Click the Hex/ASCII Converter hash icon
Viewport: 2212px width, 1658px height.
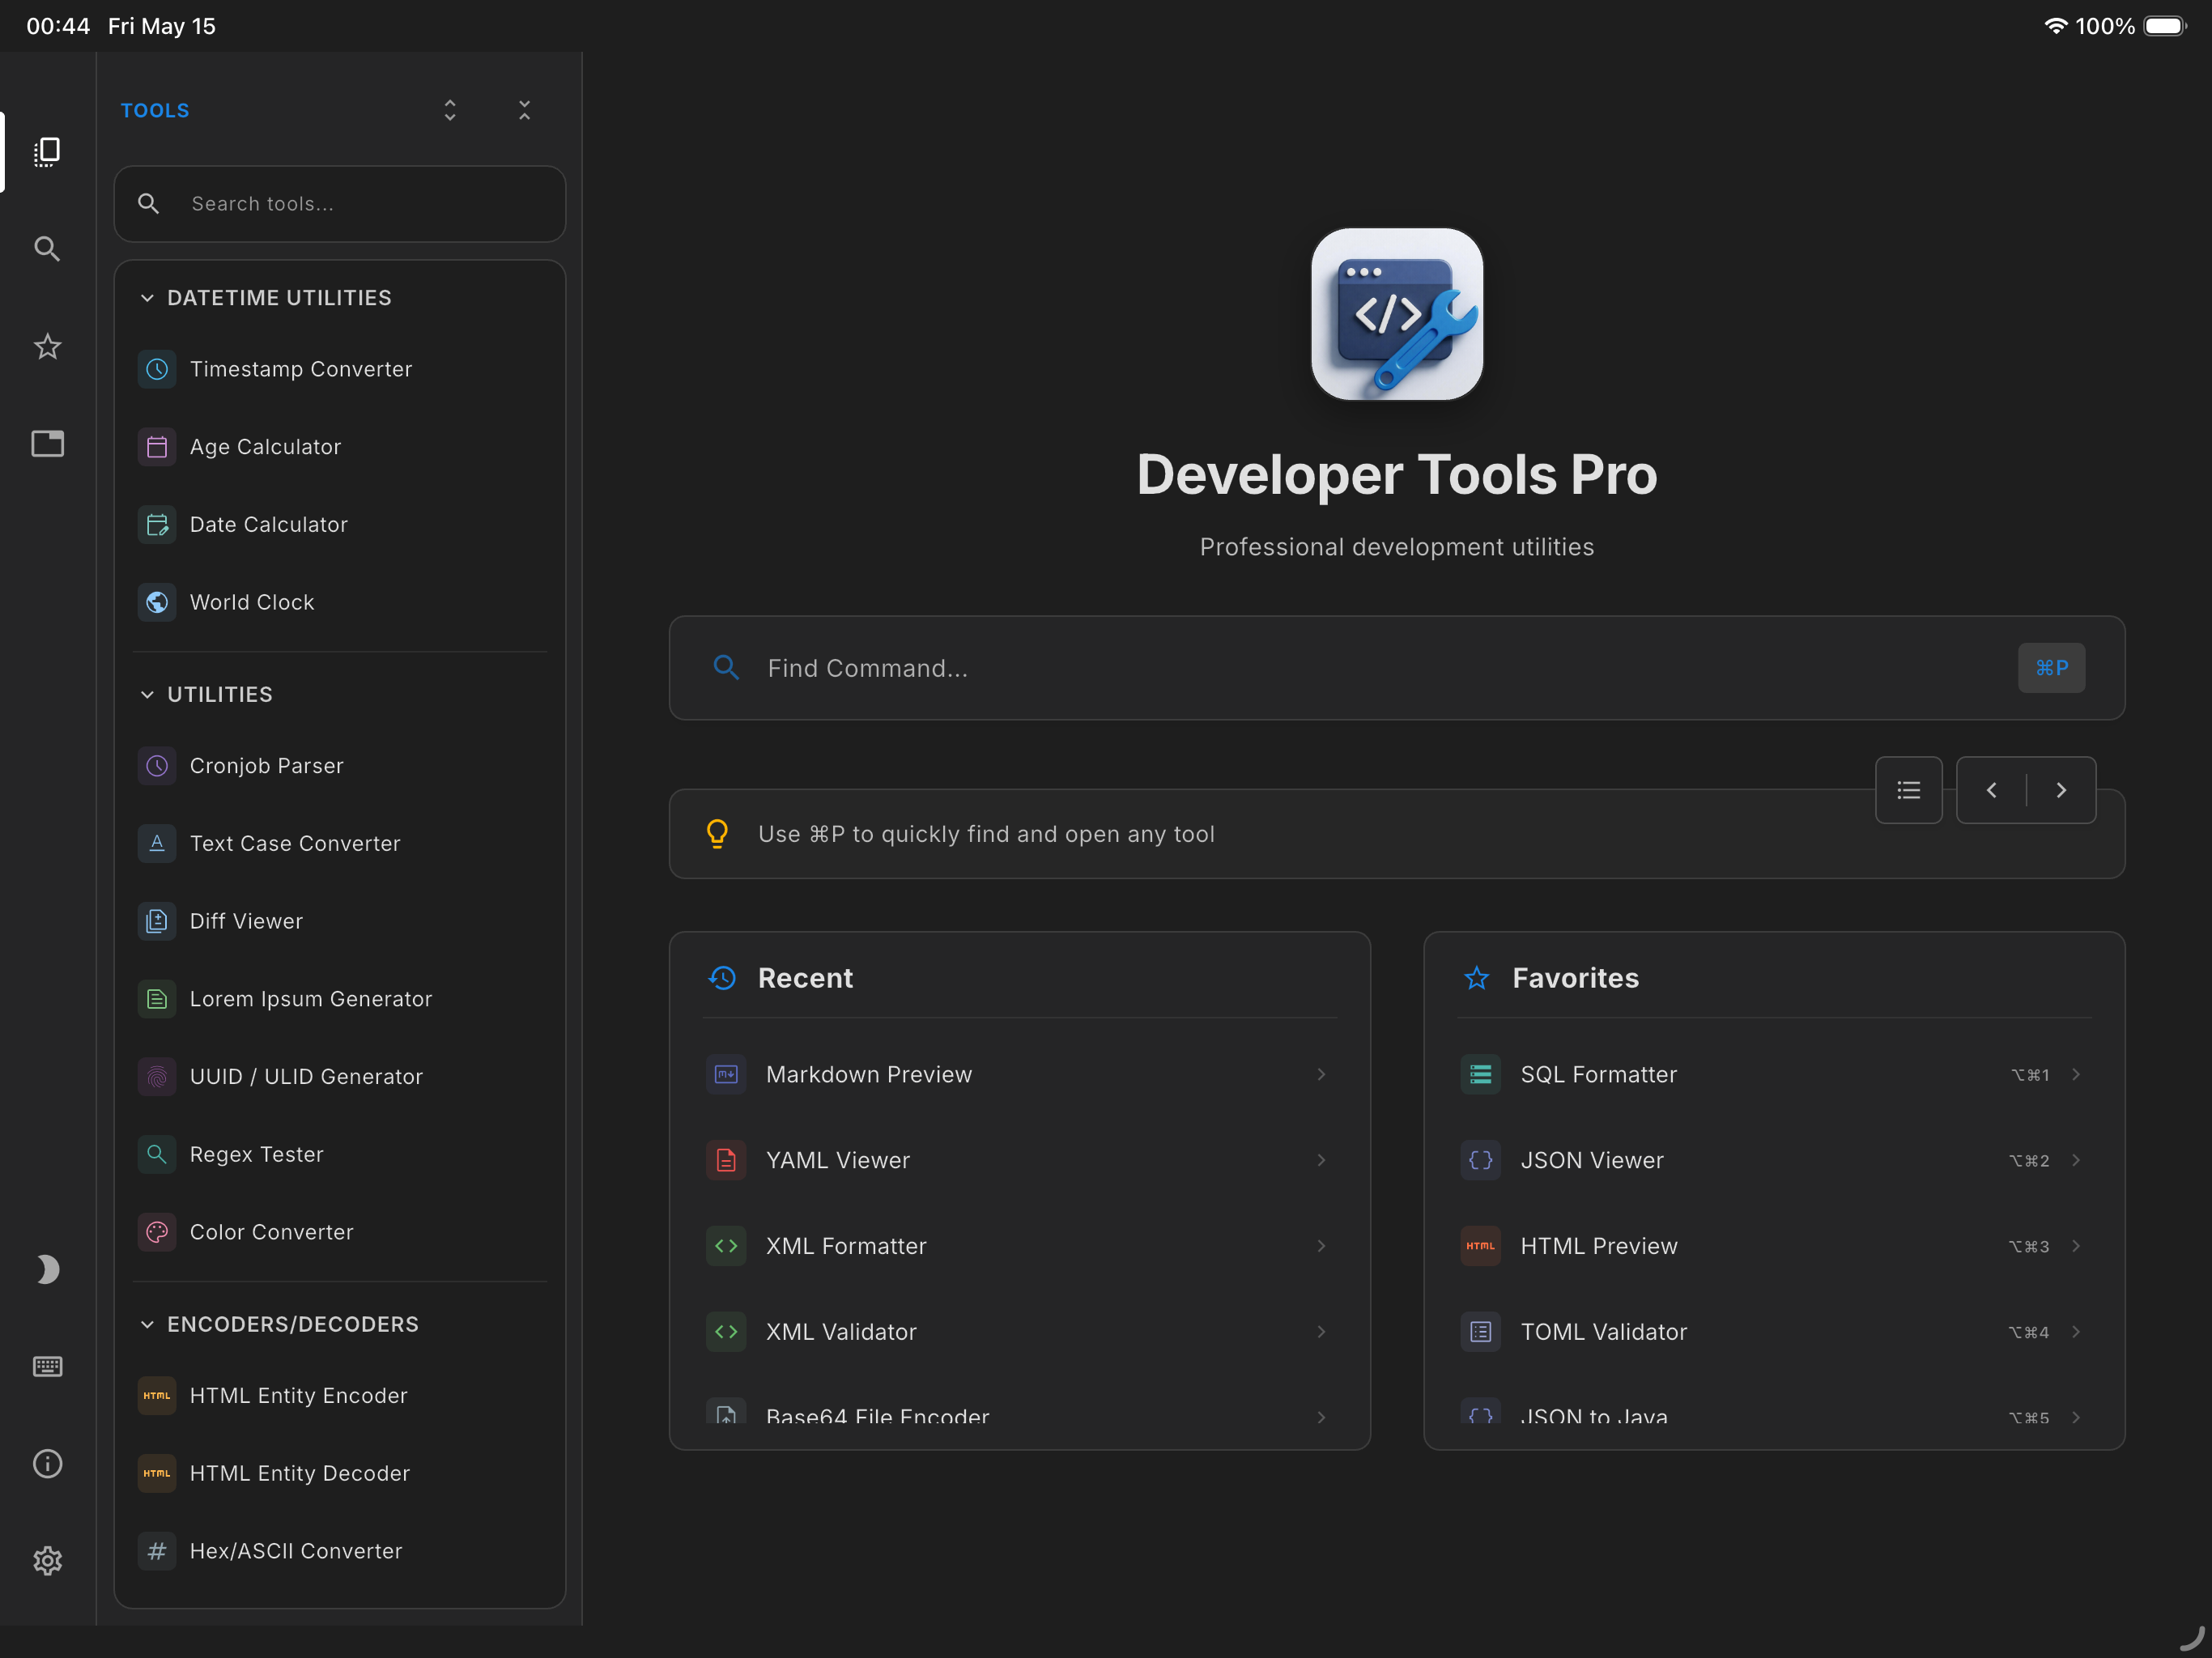(x=157, y=1551)
